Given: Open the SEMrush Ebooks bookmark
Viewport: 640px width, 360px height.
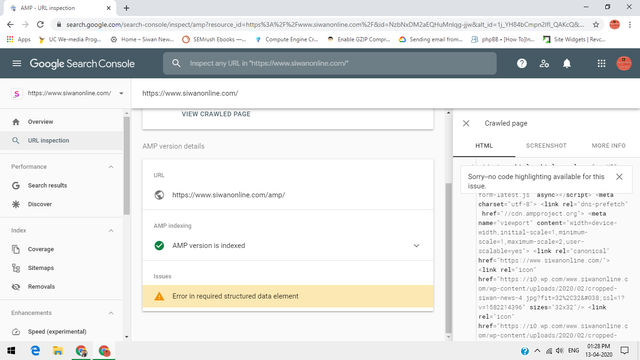Looking at the screenshot, I should click(214, 40).
